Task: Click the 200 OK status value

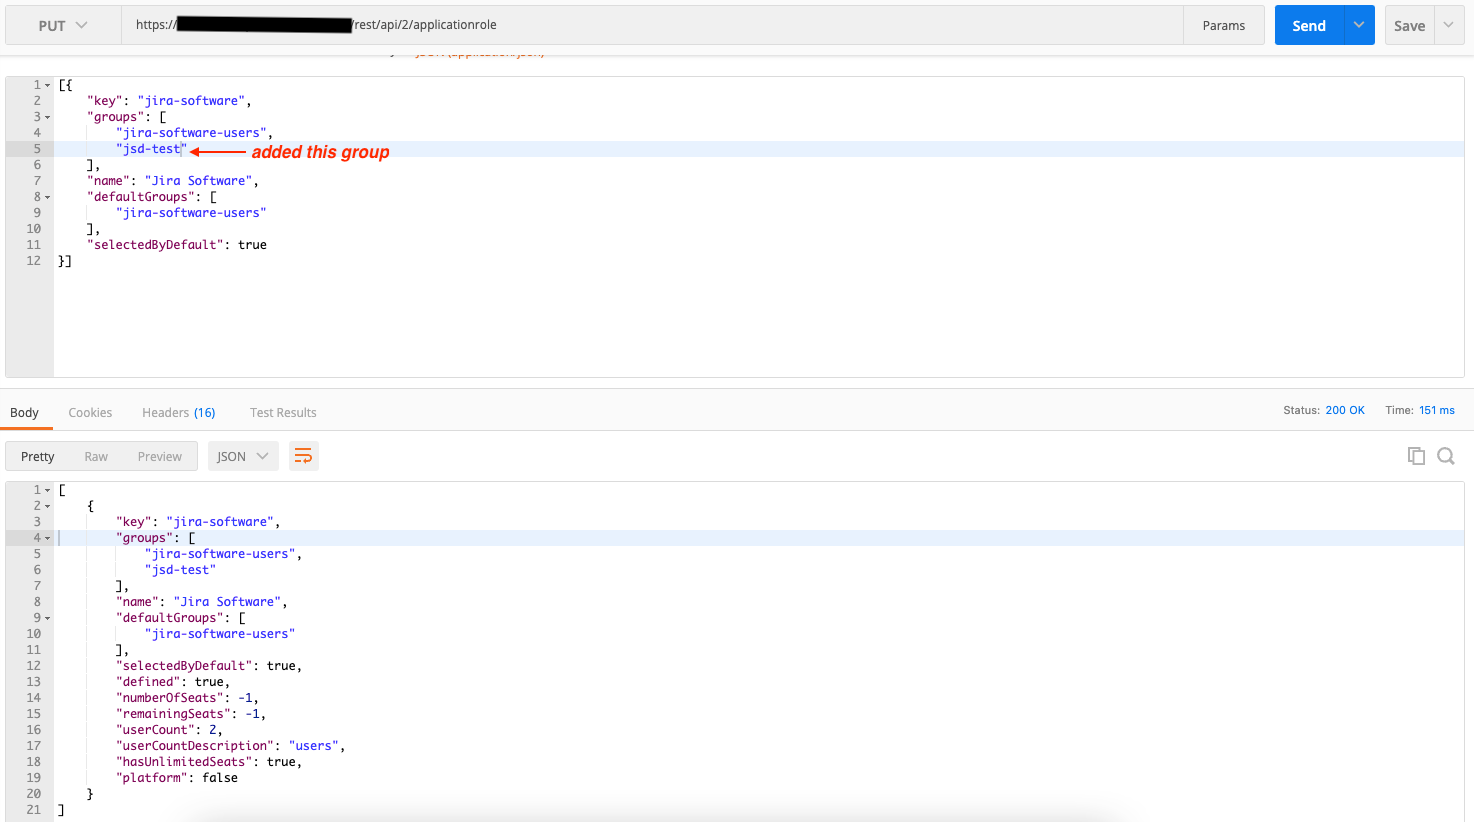Action: (1345, 410)
